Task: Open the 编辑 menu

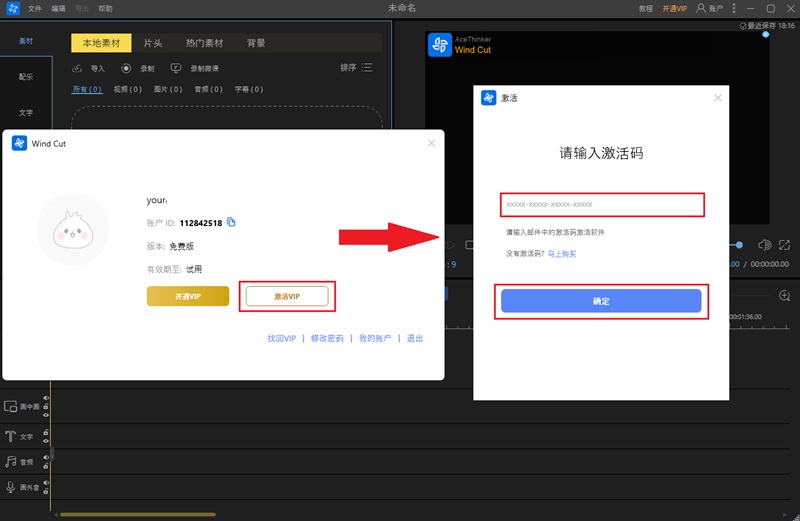Action: click(58, 9)
